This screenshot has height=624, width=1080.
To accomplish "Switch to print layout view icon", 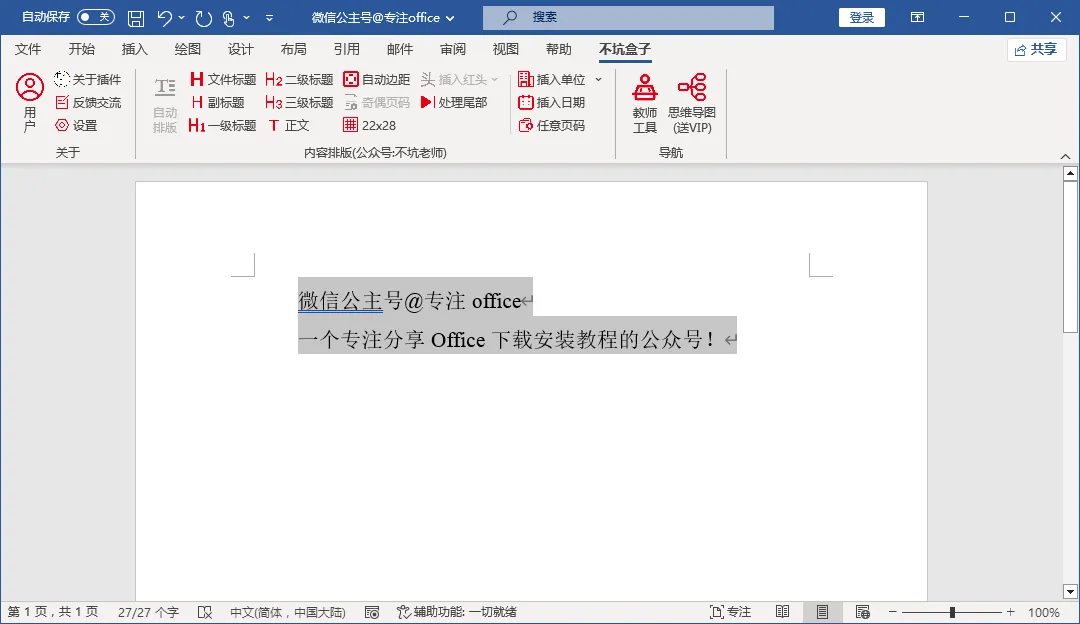I will [x=822, y=612].
